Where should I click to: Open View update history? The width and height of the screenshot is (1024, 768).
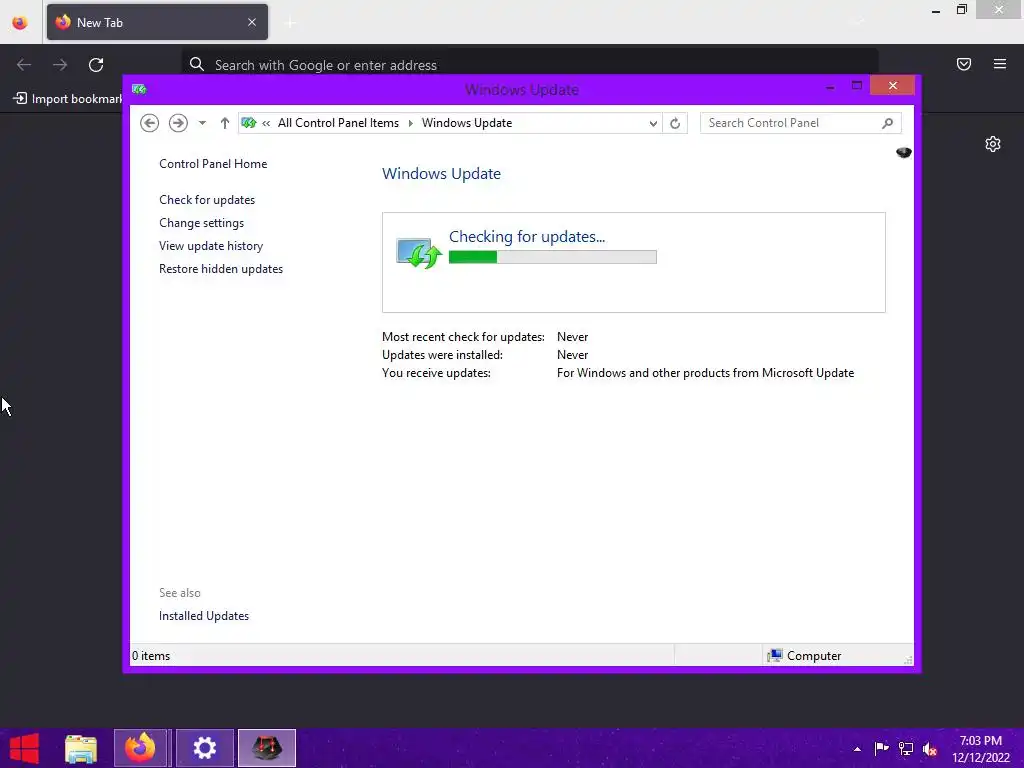(211, 246)
